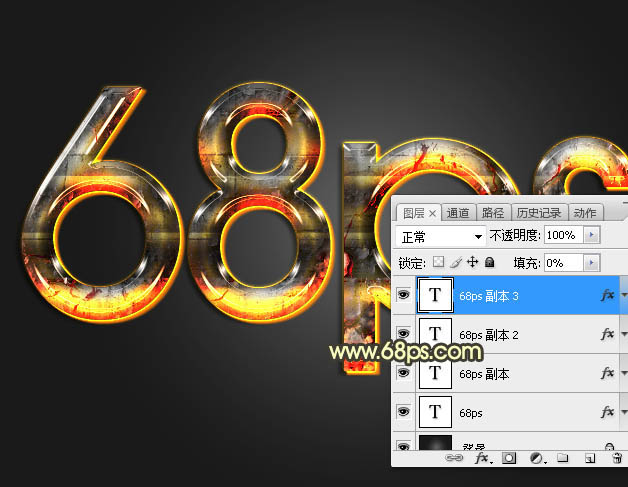The width and height of the screenshot is (628, 487).
Task: Switch to the 通道 tab
Action: 458,213
